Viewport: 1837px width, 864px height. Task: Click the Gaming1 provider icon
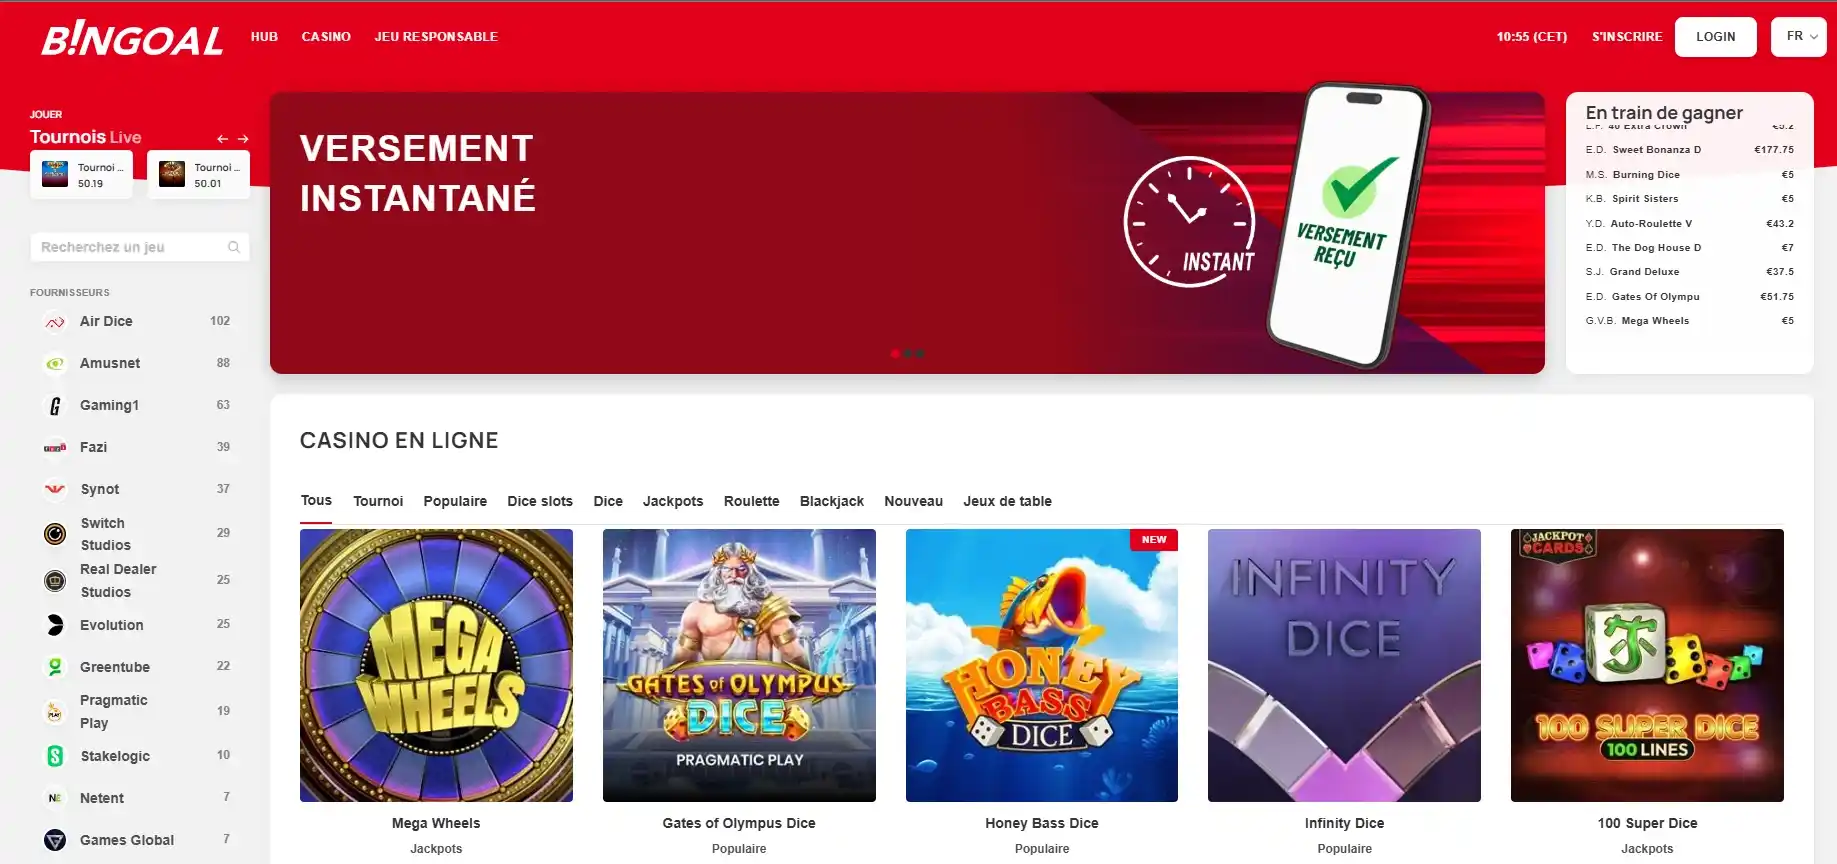55,406
